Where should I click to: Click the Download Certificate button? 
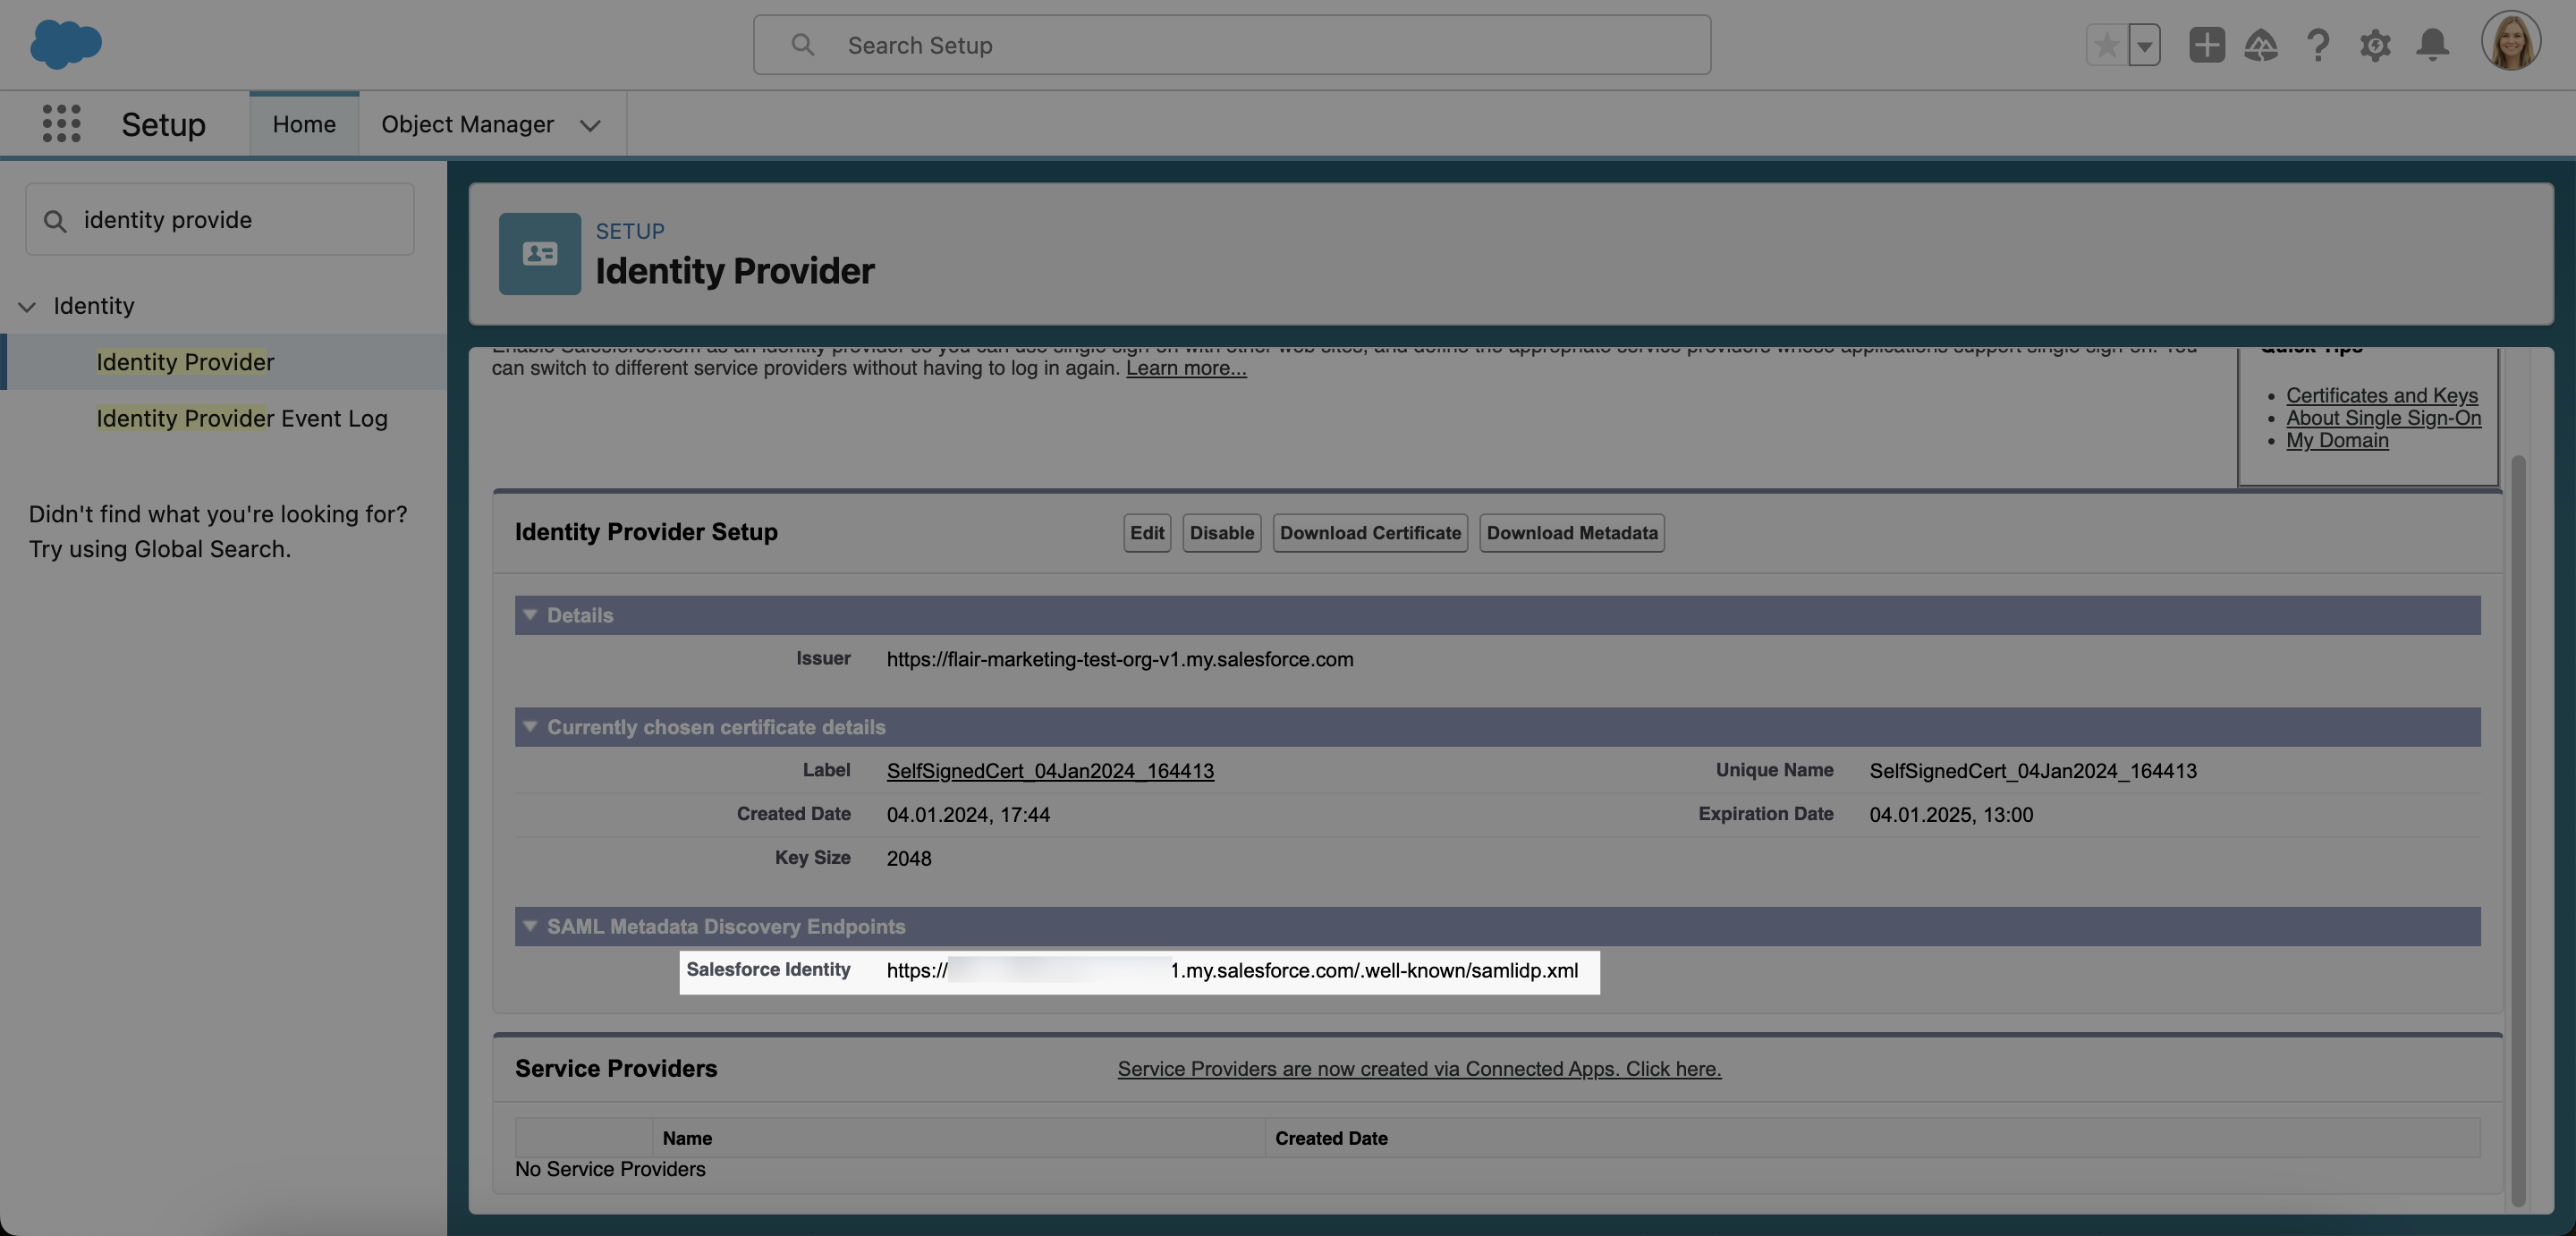pyautogui.click(x=1370, y=532)
